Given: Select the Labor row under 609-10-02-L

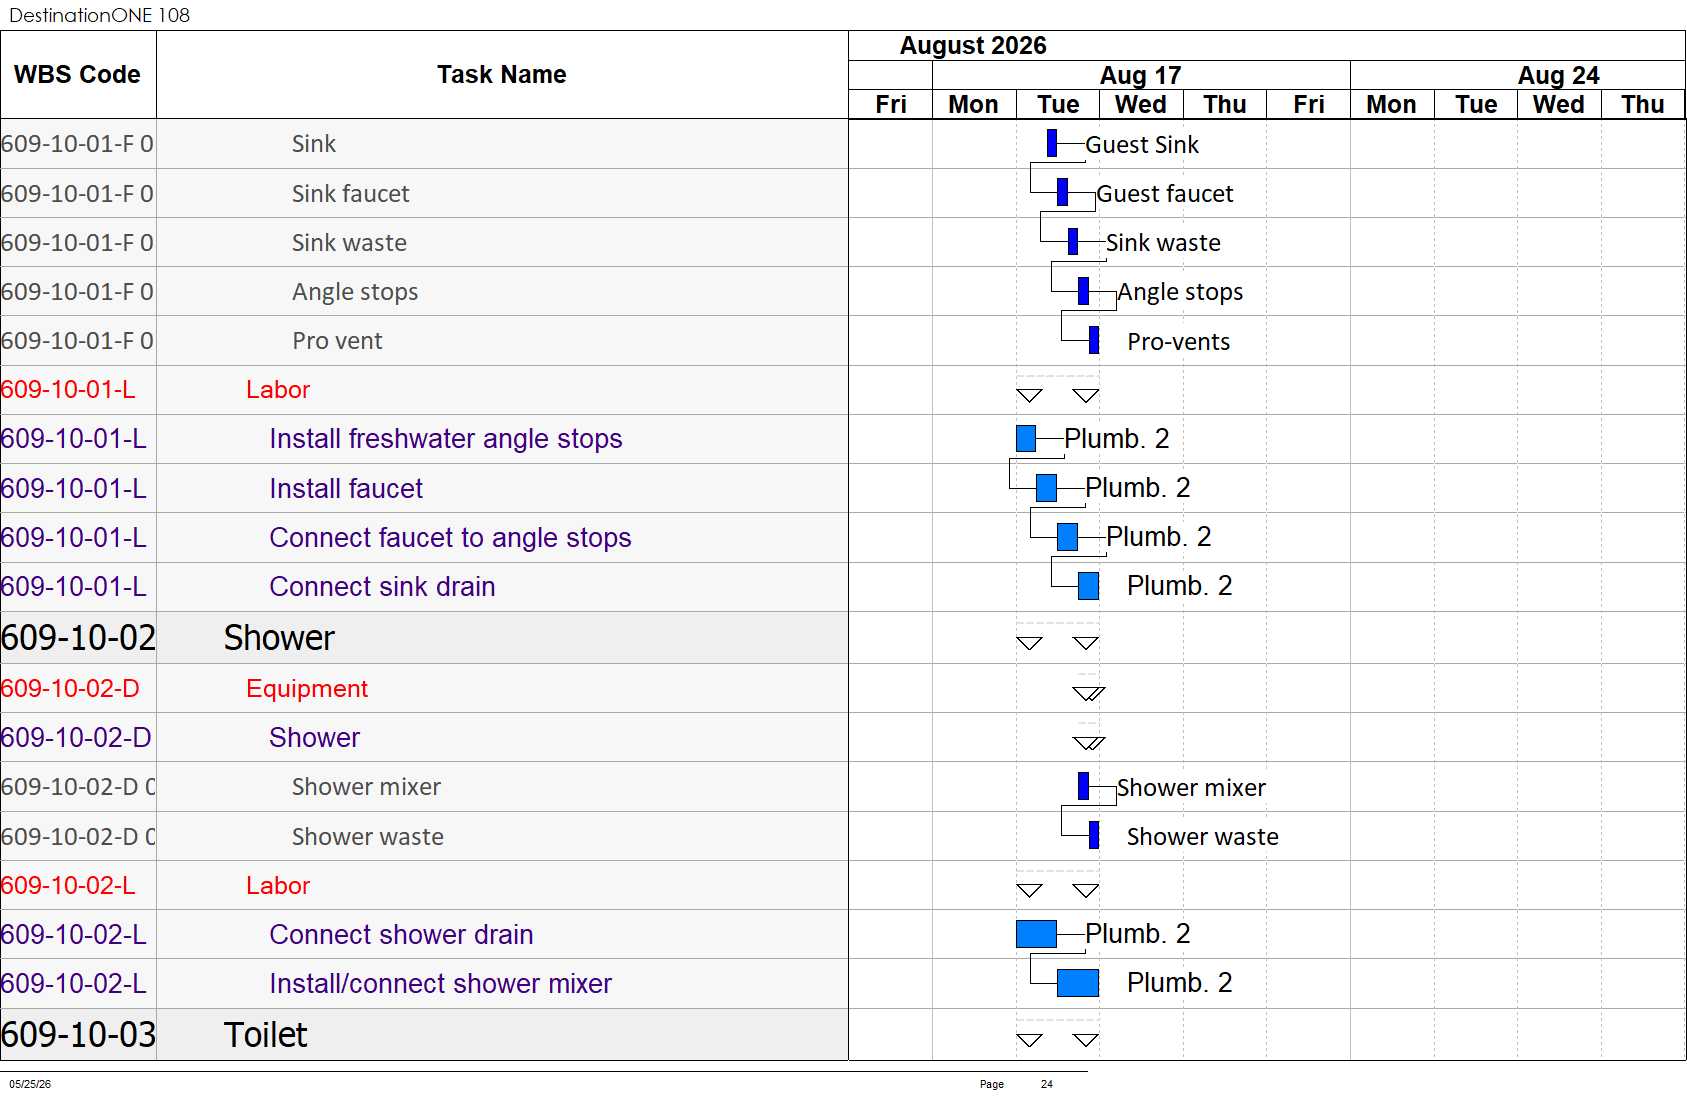Looking at the screenshot, I should pyautogui.click(x=424, y=885).
